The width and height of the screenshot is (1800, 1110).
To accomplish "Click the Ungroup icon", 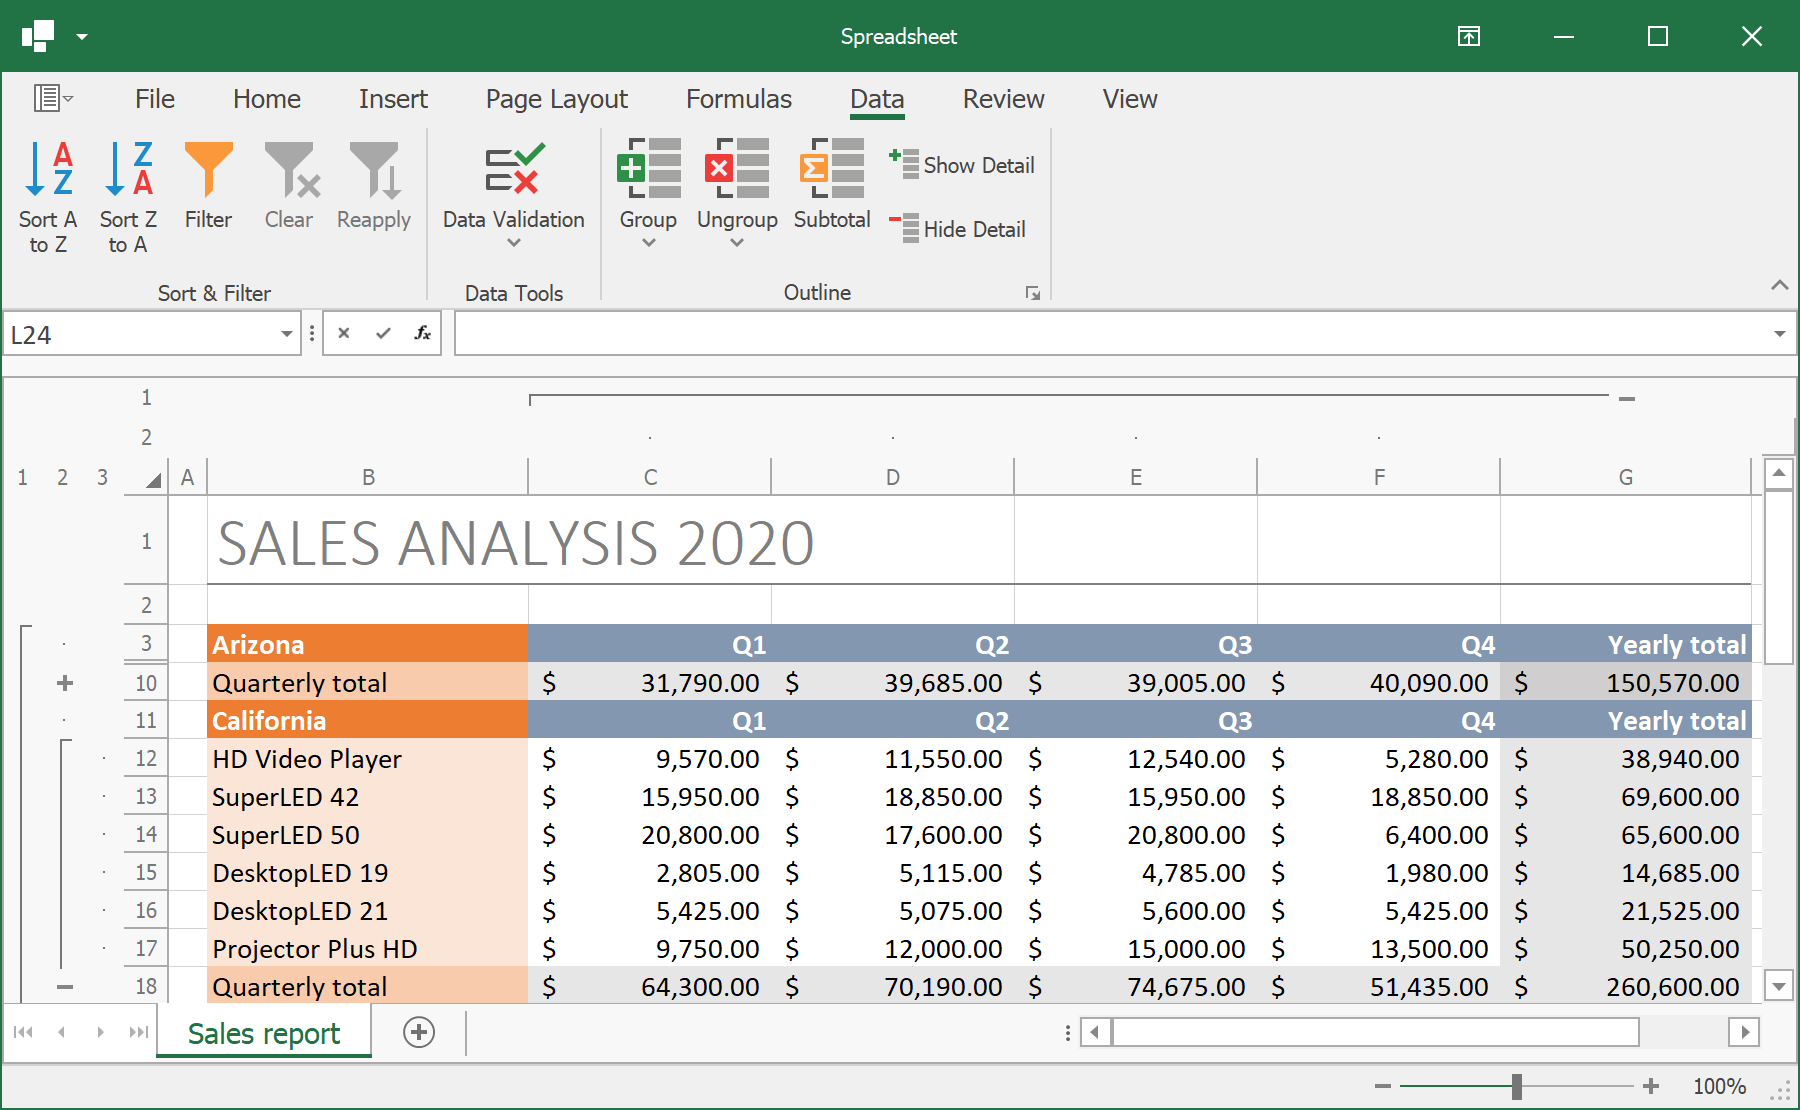I will pyautogui.click(x=737, y=168).
